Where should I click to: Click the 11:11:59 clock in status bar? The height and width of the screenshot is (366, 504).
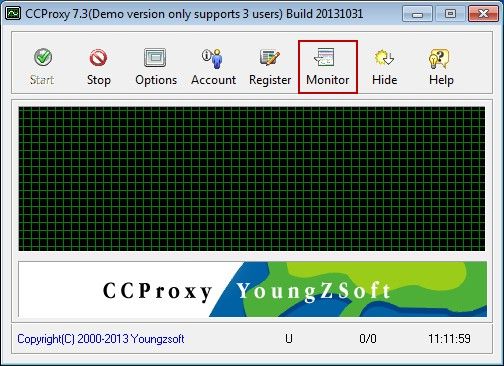click(x=449, y=339)
